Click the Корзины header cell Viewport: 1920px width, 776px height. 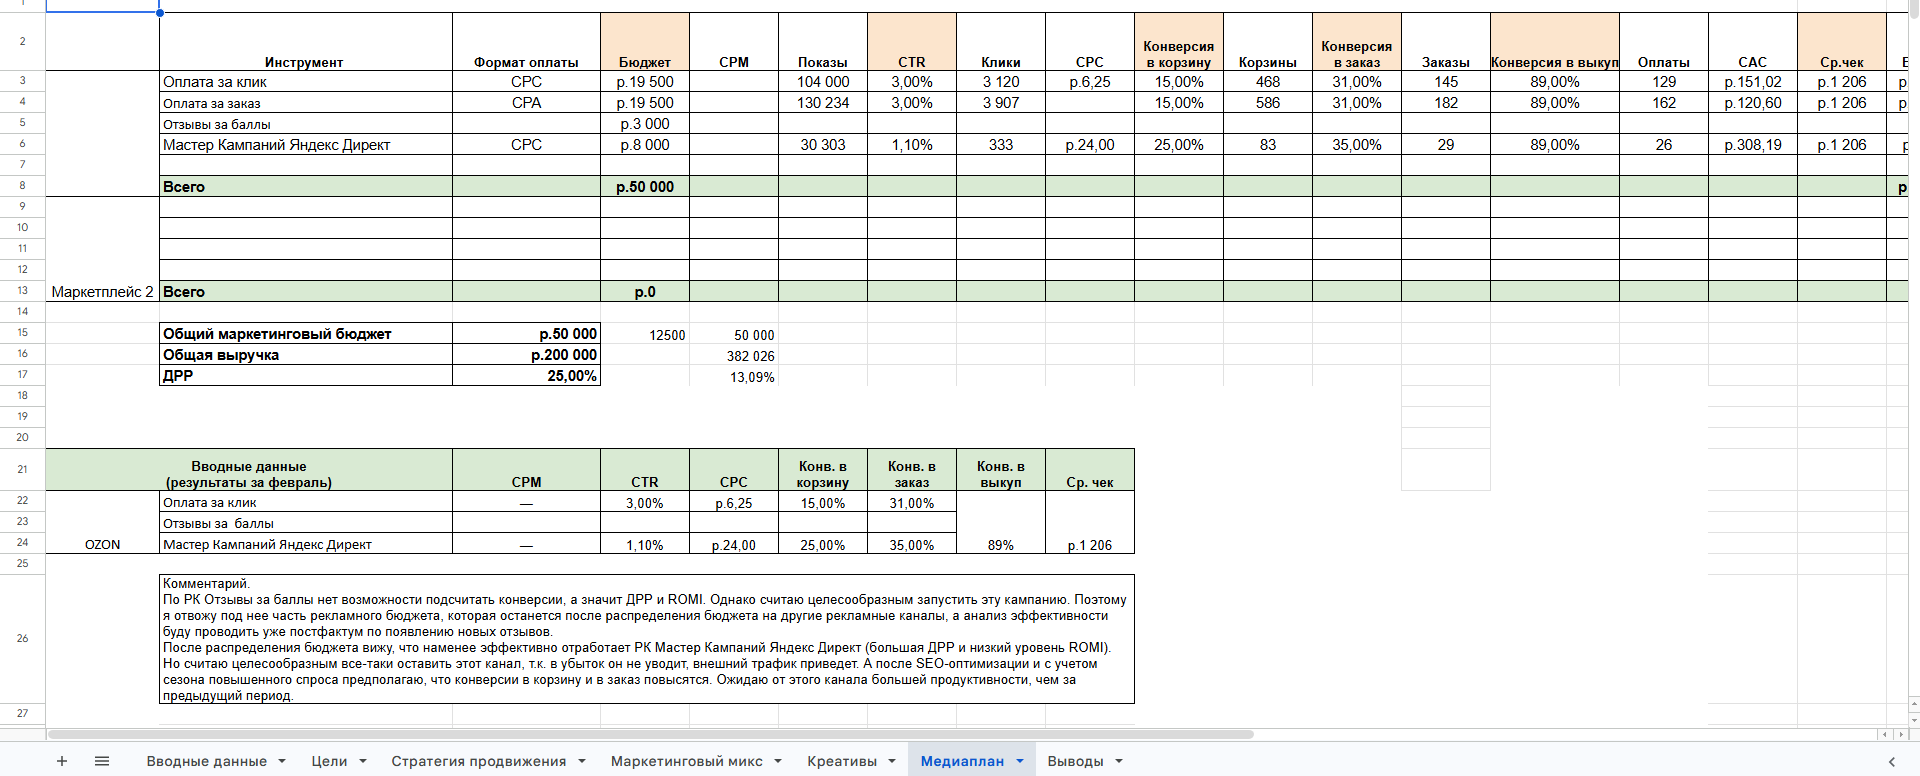[x=1268, y=42]
